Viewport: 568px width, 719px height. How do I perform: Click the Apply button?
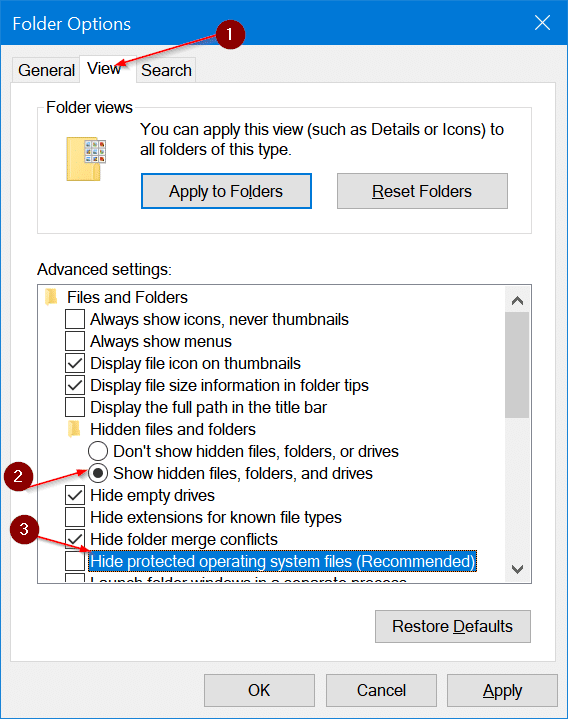click(502, 690)
